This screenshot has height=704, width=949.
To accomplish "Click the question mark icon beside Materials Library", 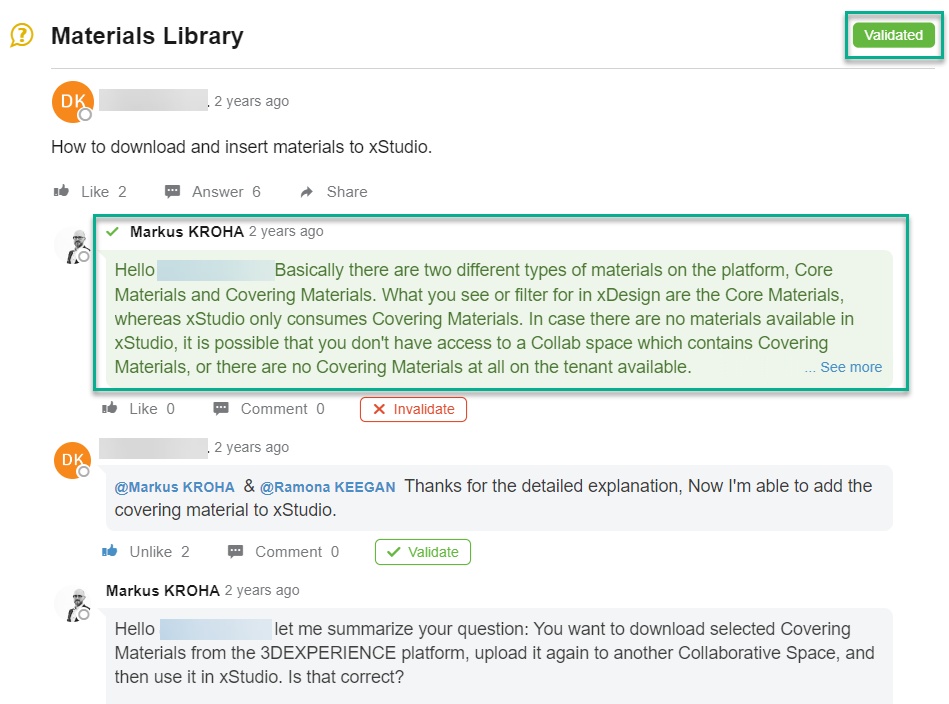I will point(21,36).
